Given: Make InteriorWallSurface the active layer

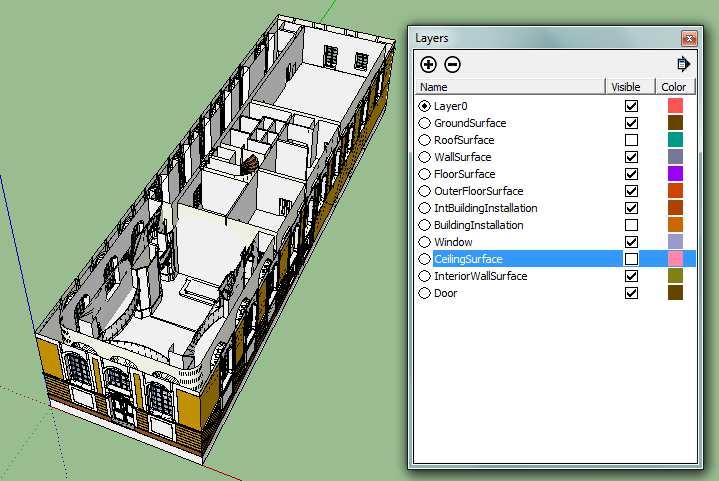Looking at the screenshot, I should coord(425,276).
